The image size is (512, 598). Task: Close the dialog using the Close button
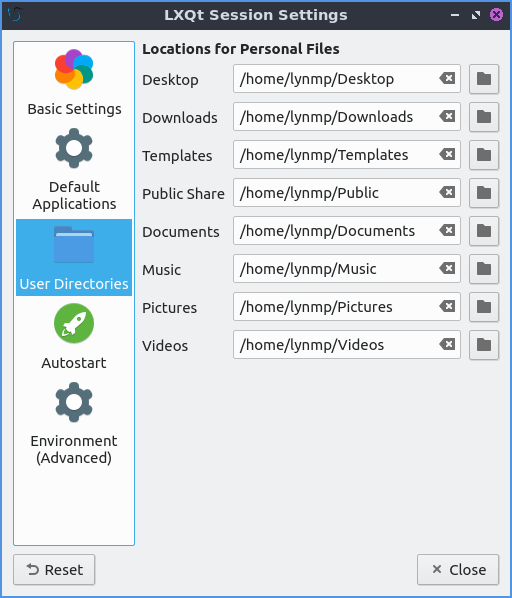point(458,570)
